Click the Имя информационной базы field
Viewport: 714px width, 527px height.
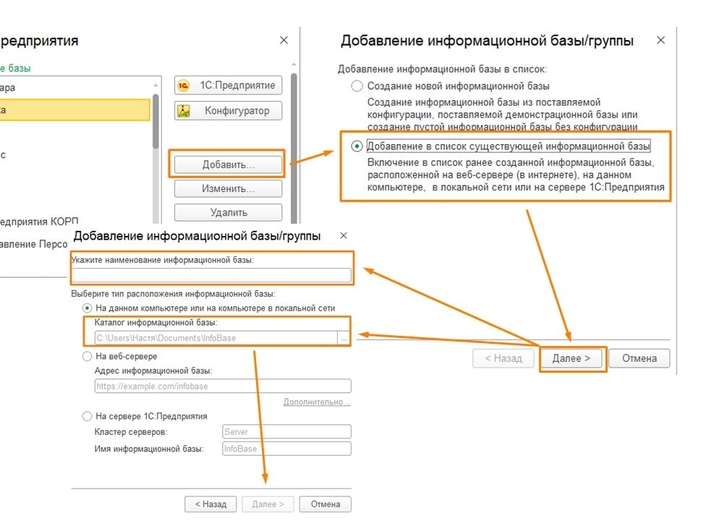tap(286, 449)
